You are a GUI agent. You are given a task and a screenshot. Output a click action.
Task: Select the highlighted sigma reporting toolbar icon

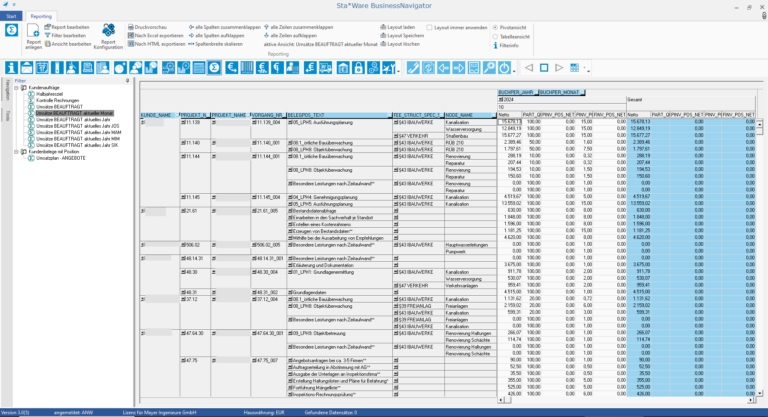tap(214, 68)
